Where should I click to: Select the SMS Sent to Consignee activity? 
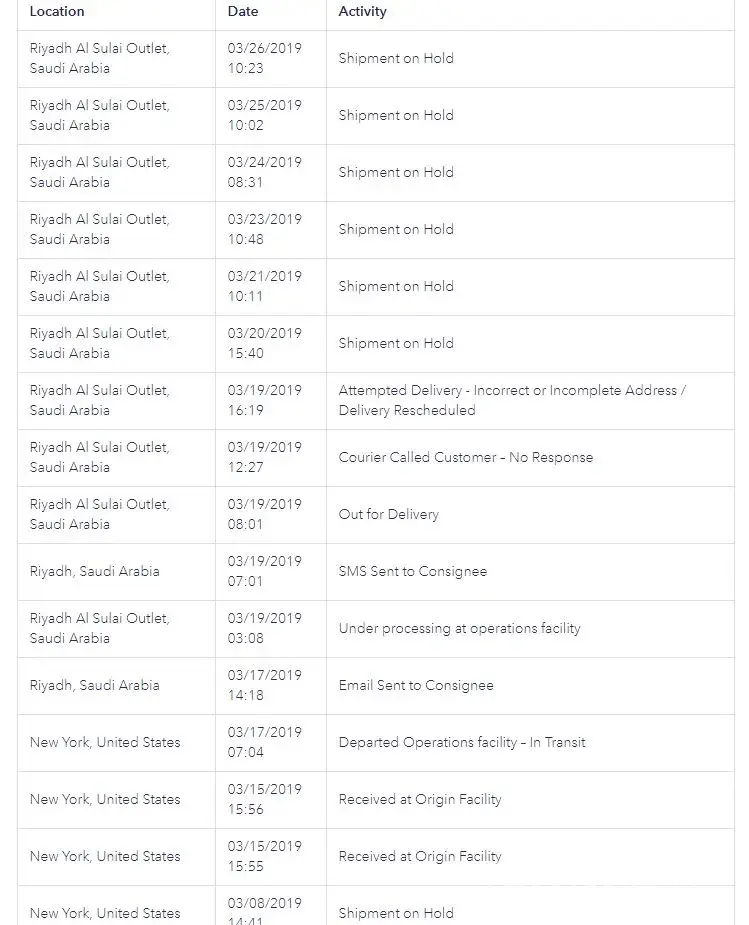tap(412, 571)
